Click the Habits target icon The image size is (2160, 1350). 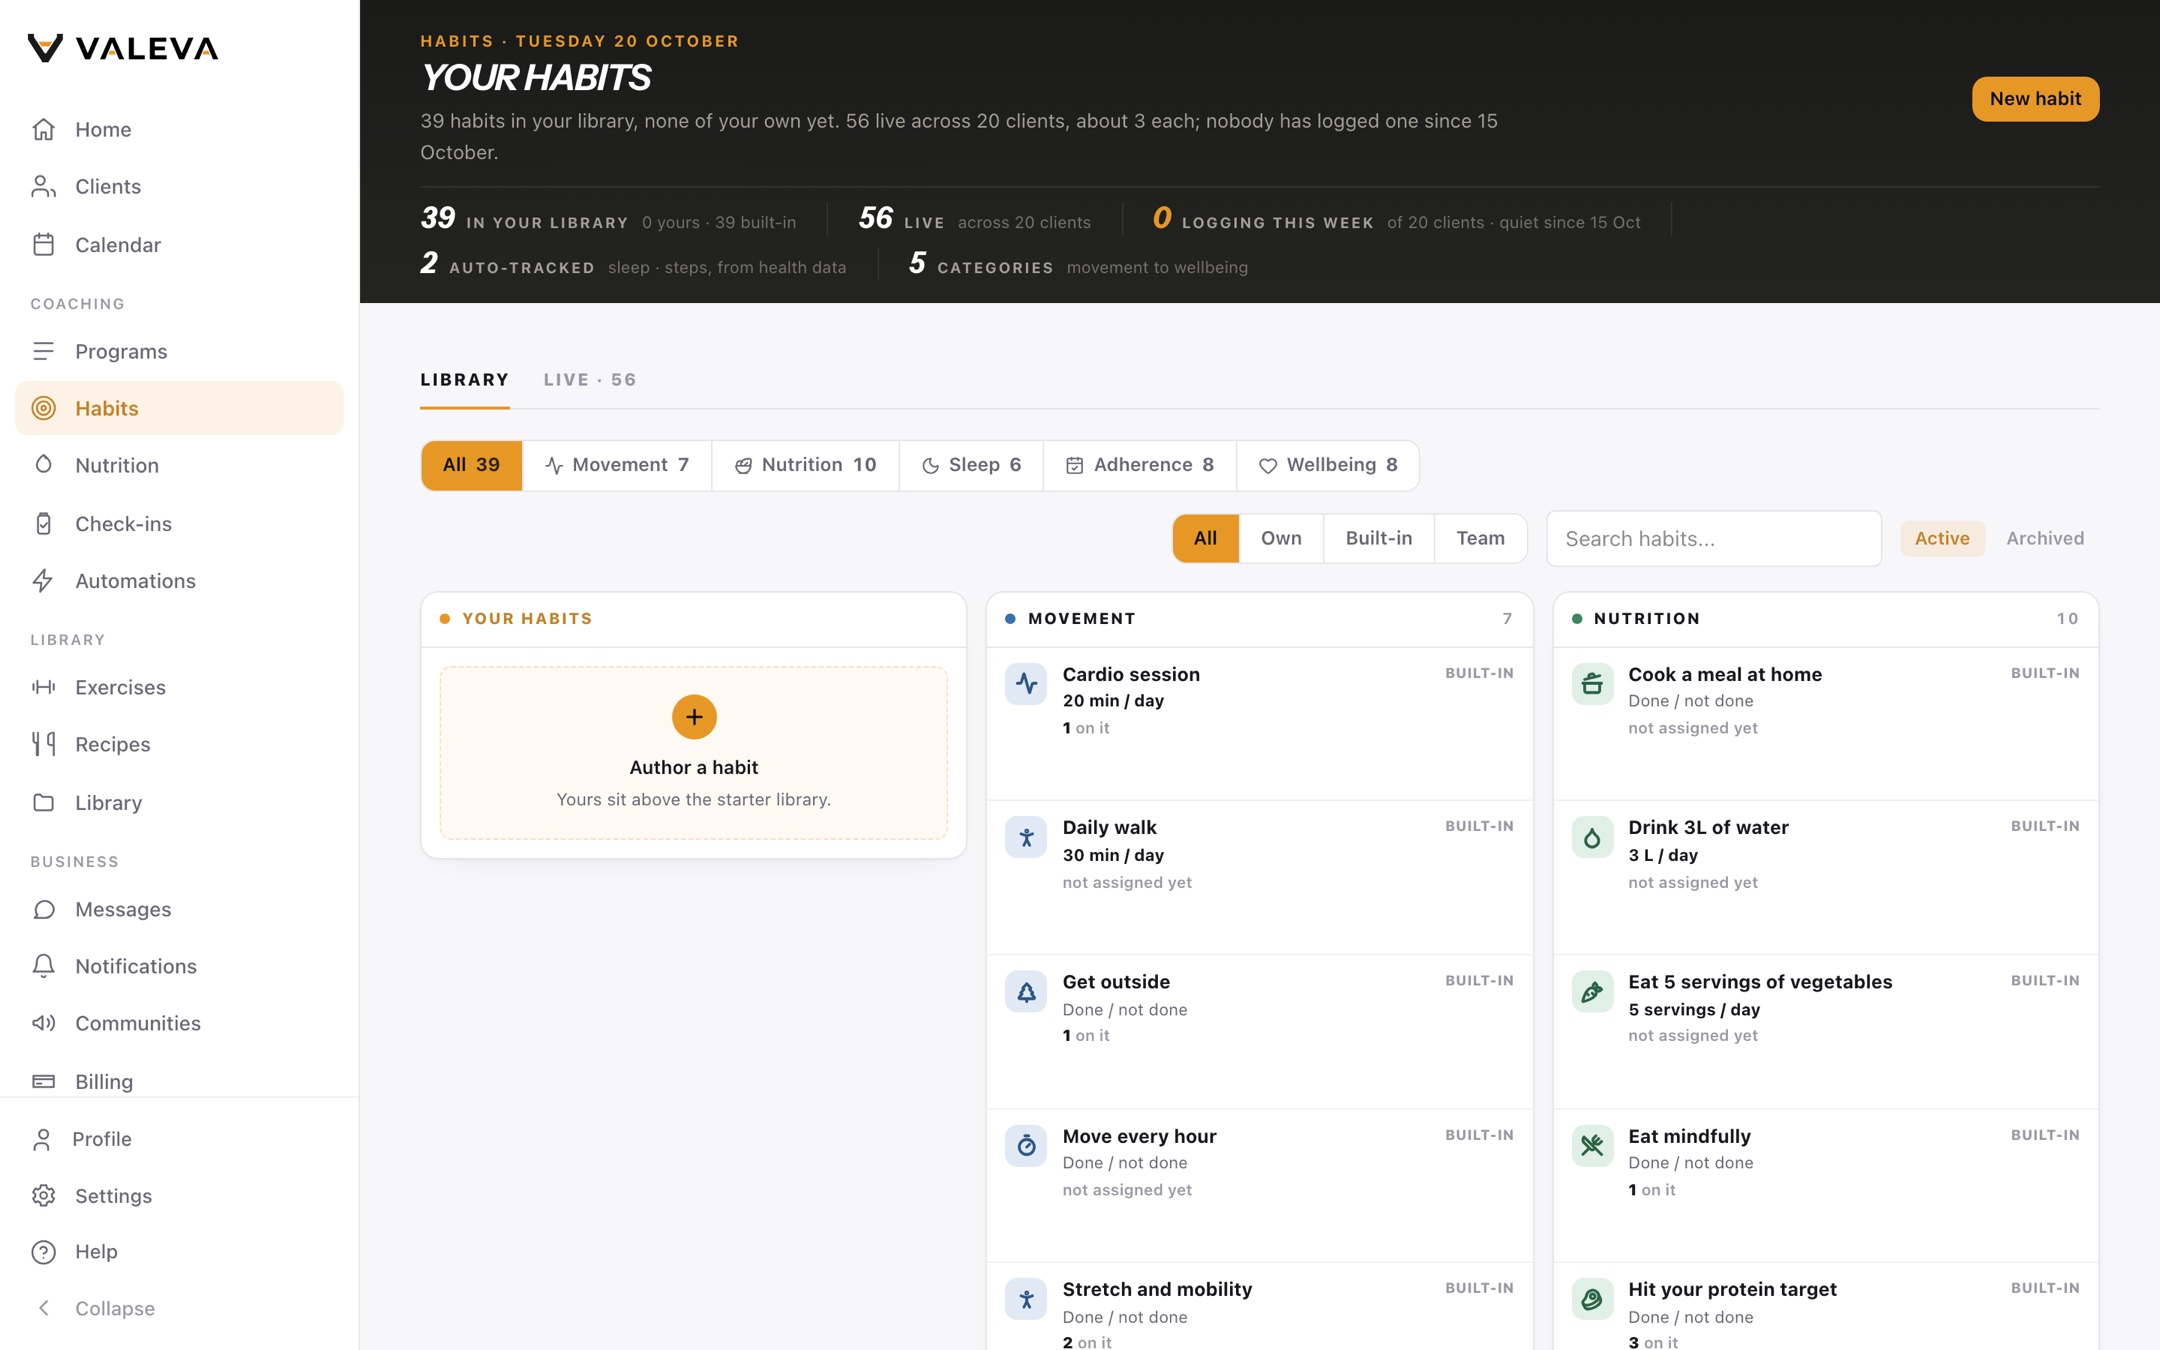[43, 408]
